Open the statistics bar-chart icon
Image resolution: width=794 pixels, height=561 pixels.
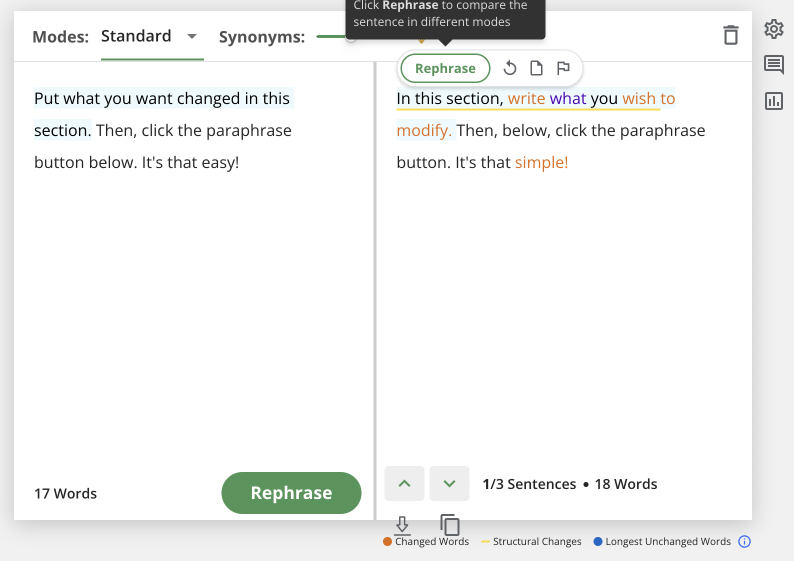[x=774, y=101]
